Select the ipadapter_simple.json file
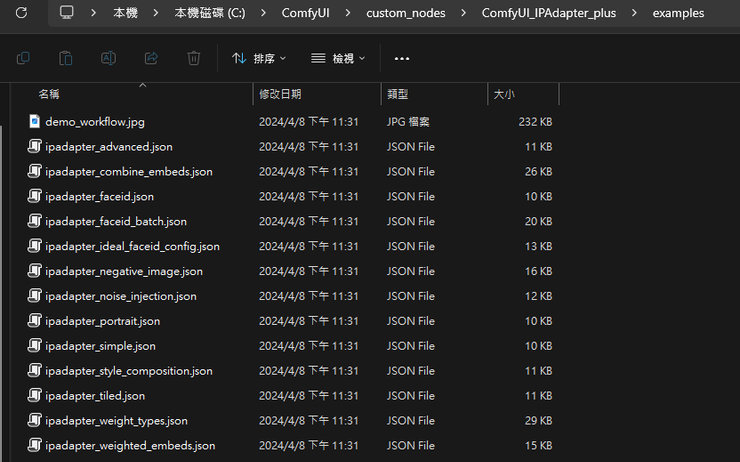740x462 pixels. [100, 346]
